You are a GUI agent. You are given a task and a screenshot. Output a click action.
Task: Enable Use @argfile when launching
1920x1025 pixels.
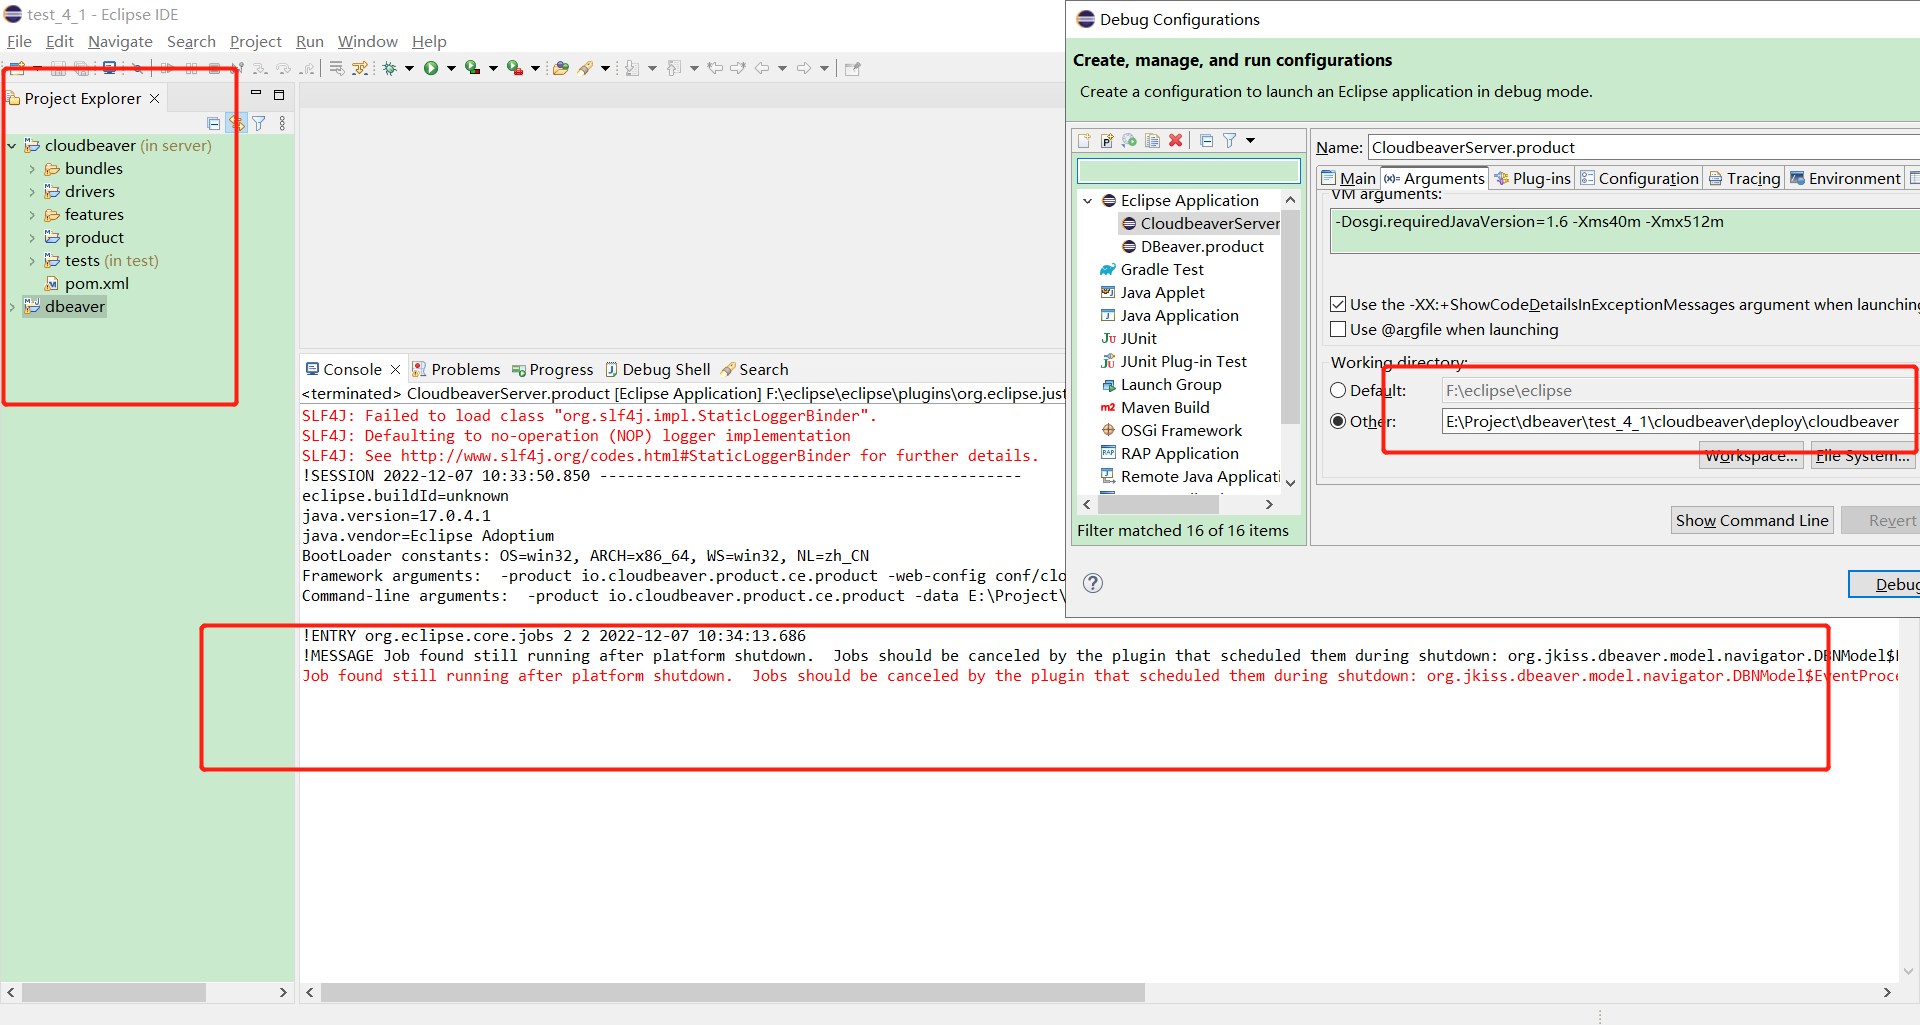tap(1338, 329)
